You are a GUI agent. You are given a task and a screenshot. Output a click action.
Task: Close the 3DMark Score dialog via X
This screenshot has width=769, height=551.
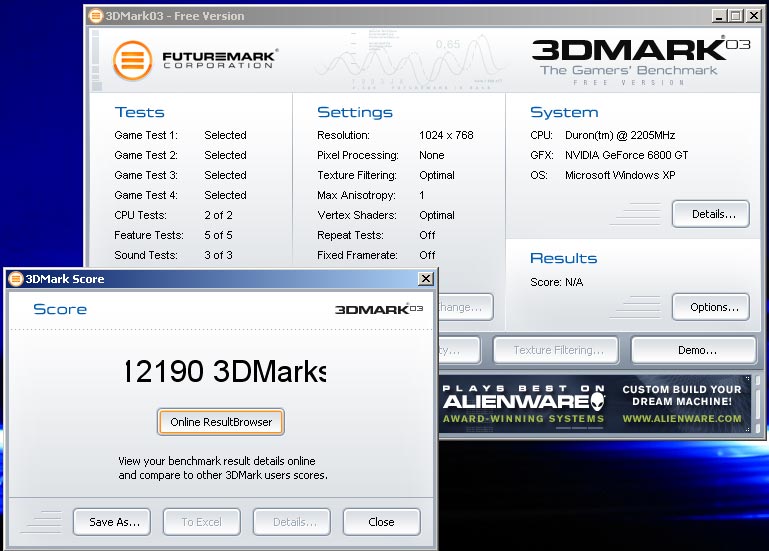tap(424, 279)
